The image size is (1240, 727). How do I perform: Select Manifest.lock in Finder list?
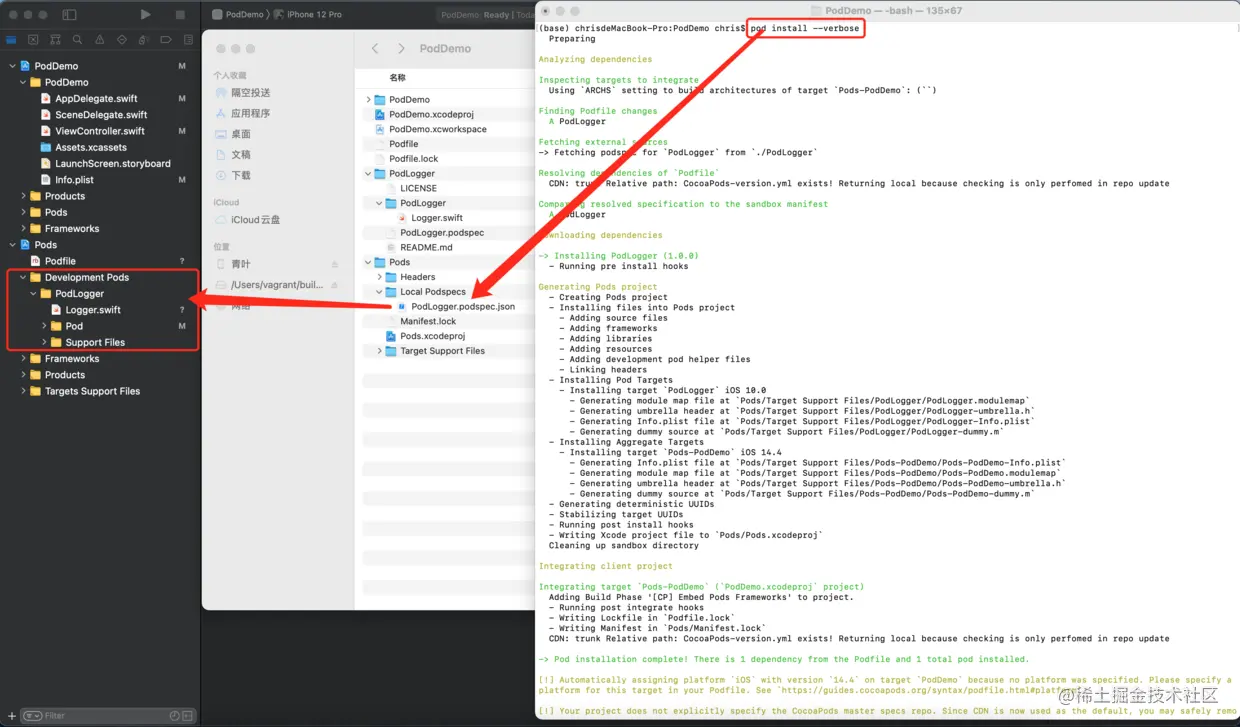(x=428, y=321)
